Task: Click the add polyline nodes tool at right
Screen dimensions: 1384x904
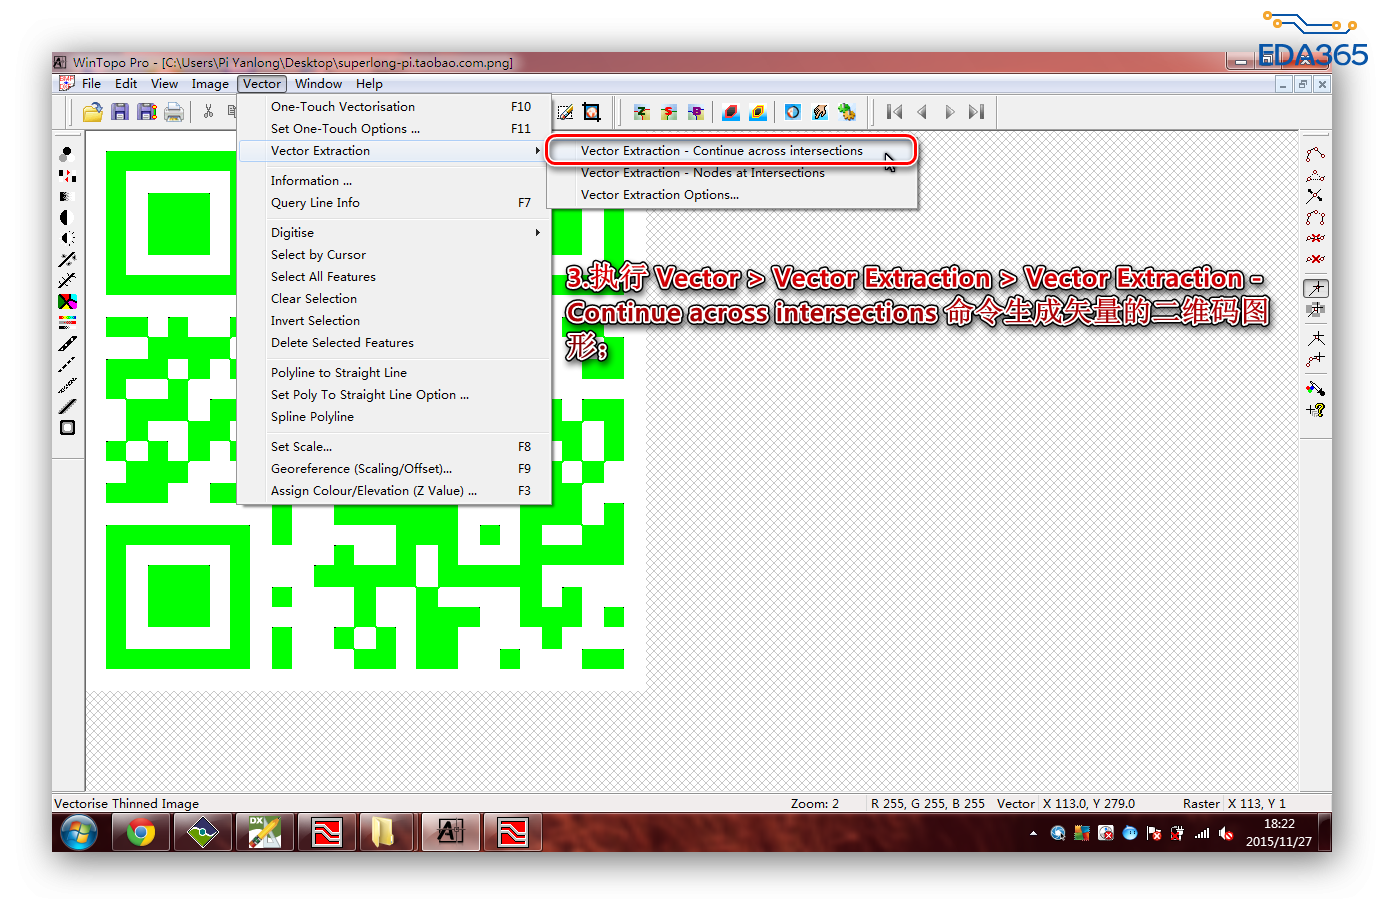Action: pos(1315,154)
